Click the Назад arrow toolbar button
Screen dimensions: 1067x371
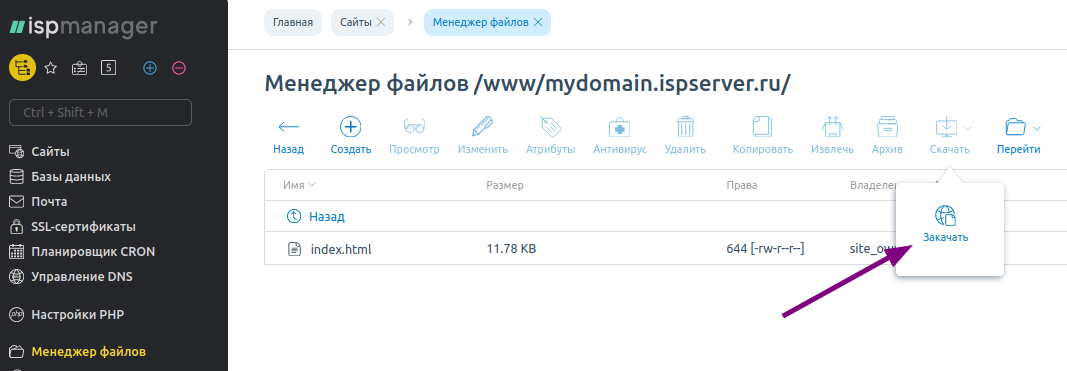pos(289,135)
